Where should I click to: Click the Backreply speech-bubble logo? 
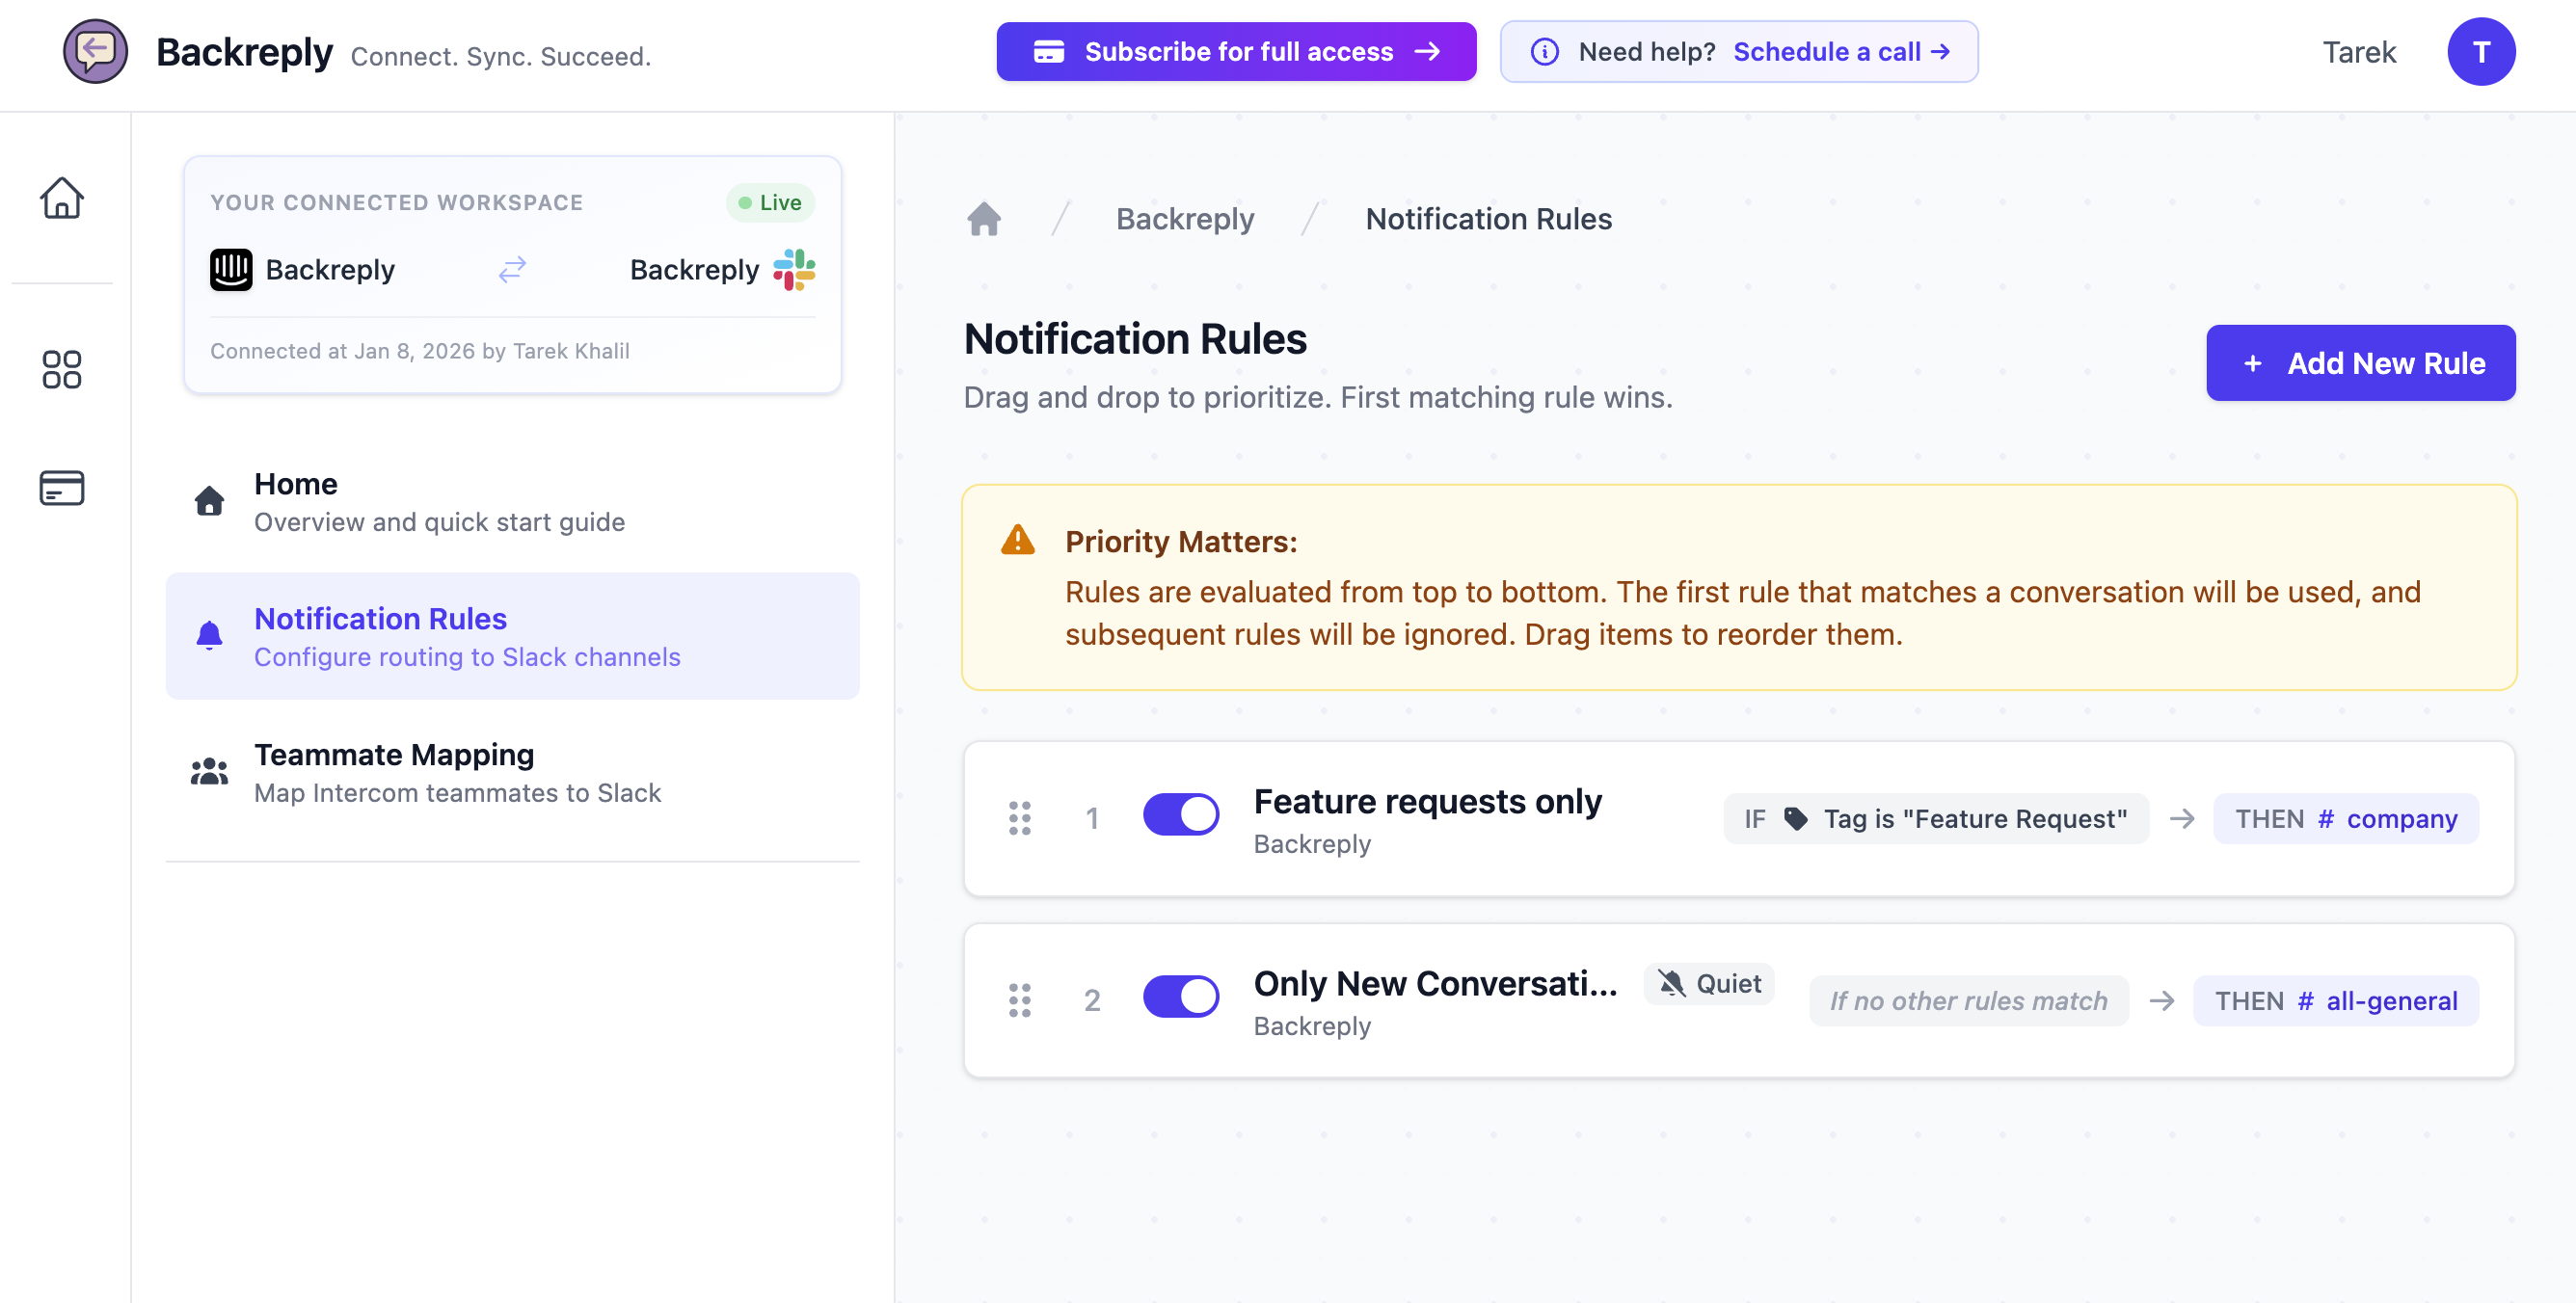click(x=96, y=51)
